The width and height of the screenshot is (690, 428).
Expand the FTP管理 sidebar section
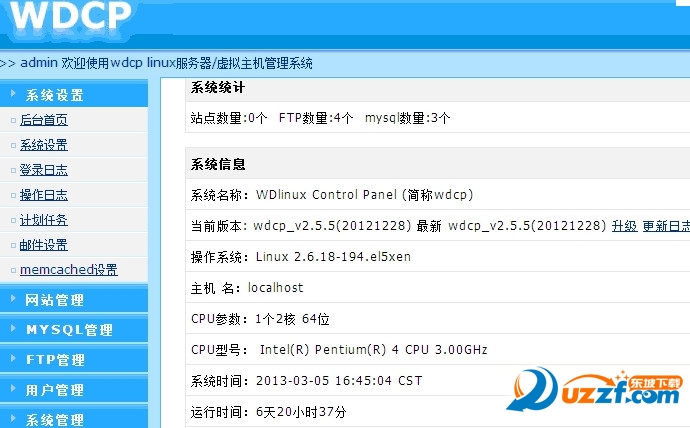coord(55,360)
